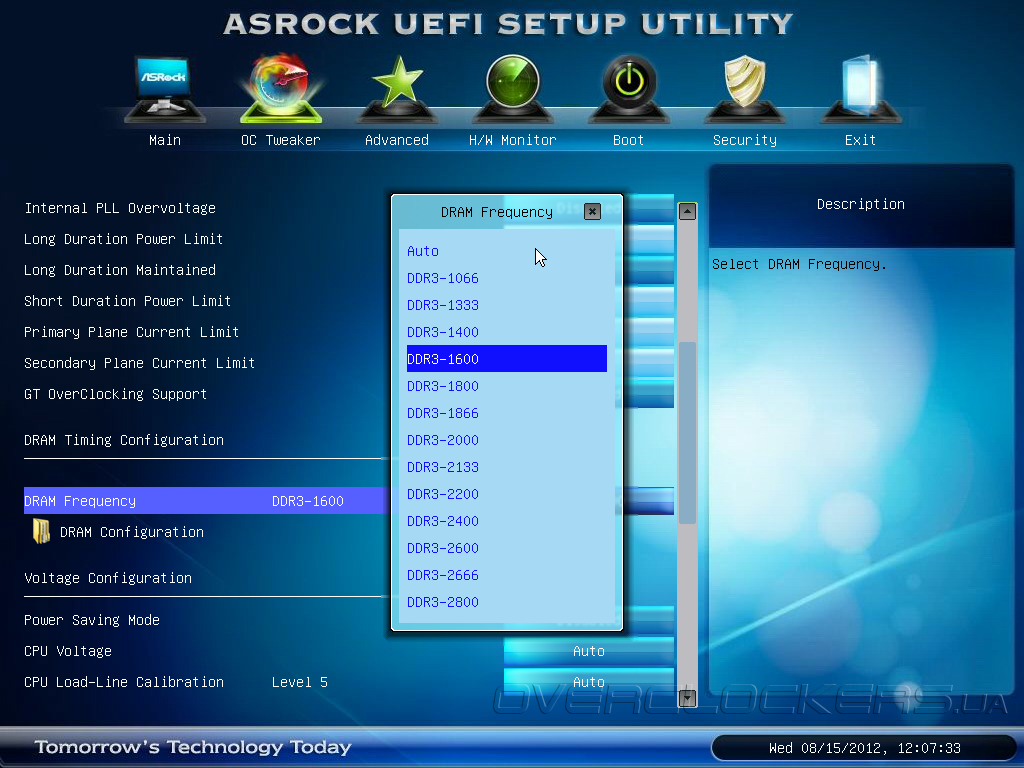
Task: Open the Advanced star icon
Action: click(397, 88)
